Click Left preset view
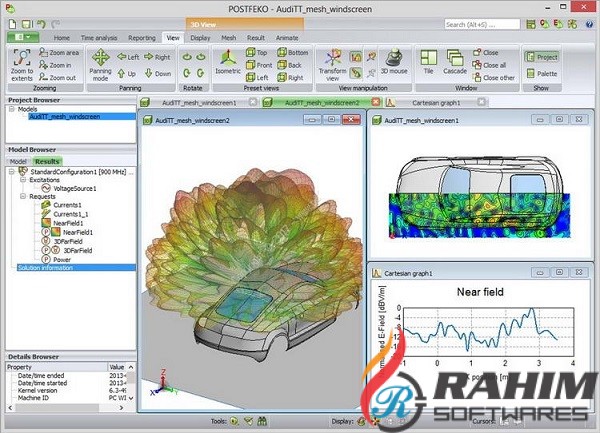This screenshot has height=433, width=600. (x=257, y=77)
